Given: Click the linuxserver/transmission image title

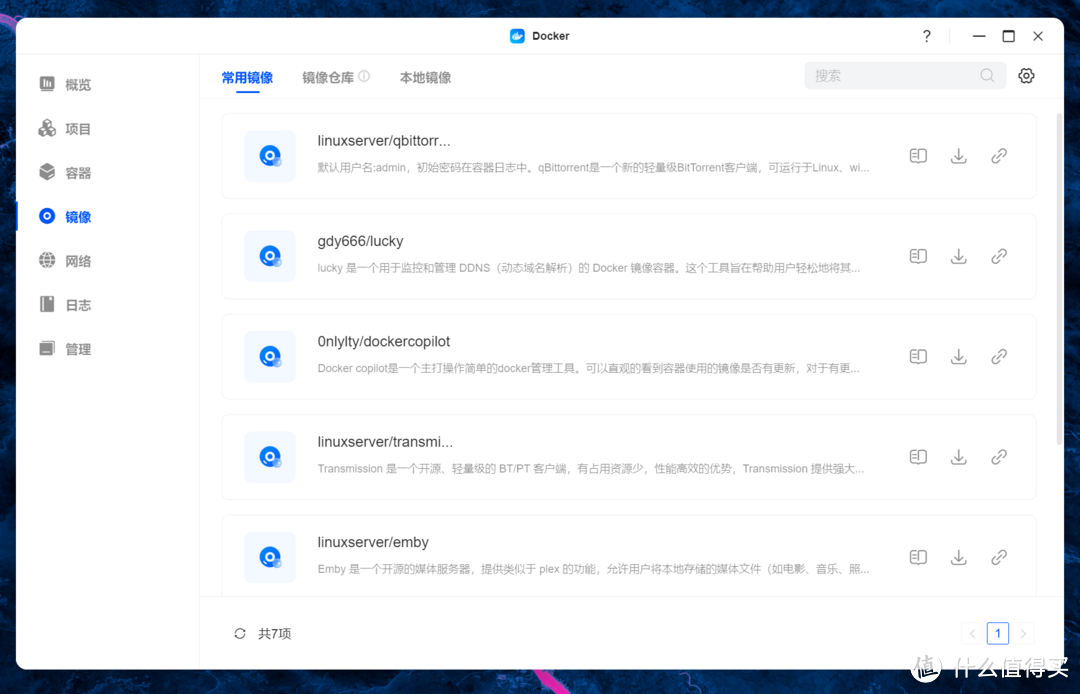Looking at the screenshot, I should coord(386,441).
